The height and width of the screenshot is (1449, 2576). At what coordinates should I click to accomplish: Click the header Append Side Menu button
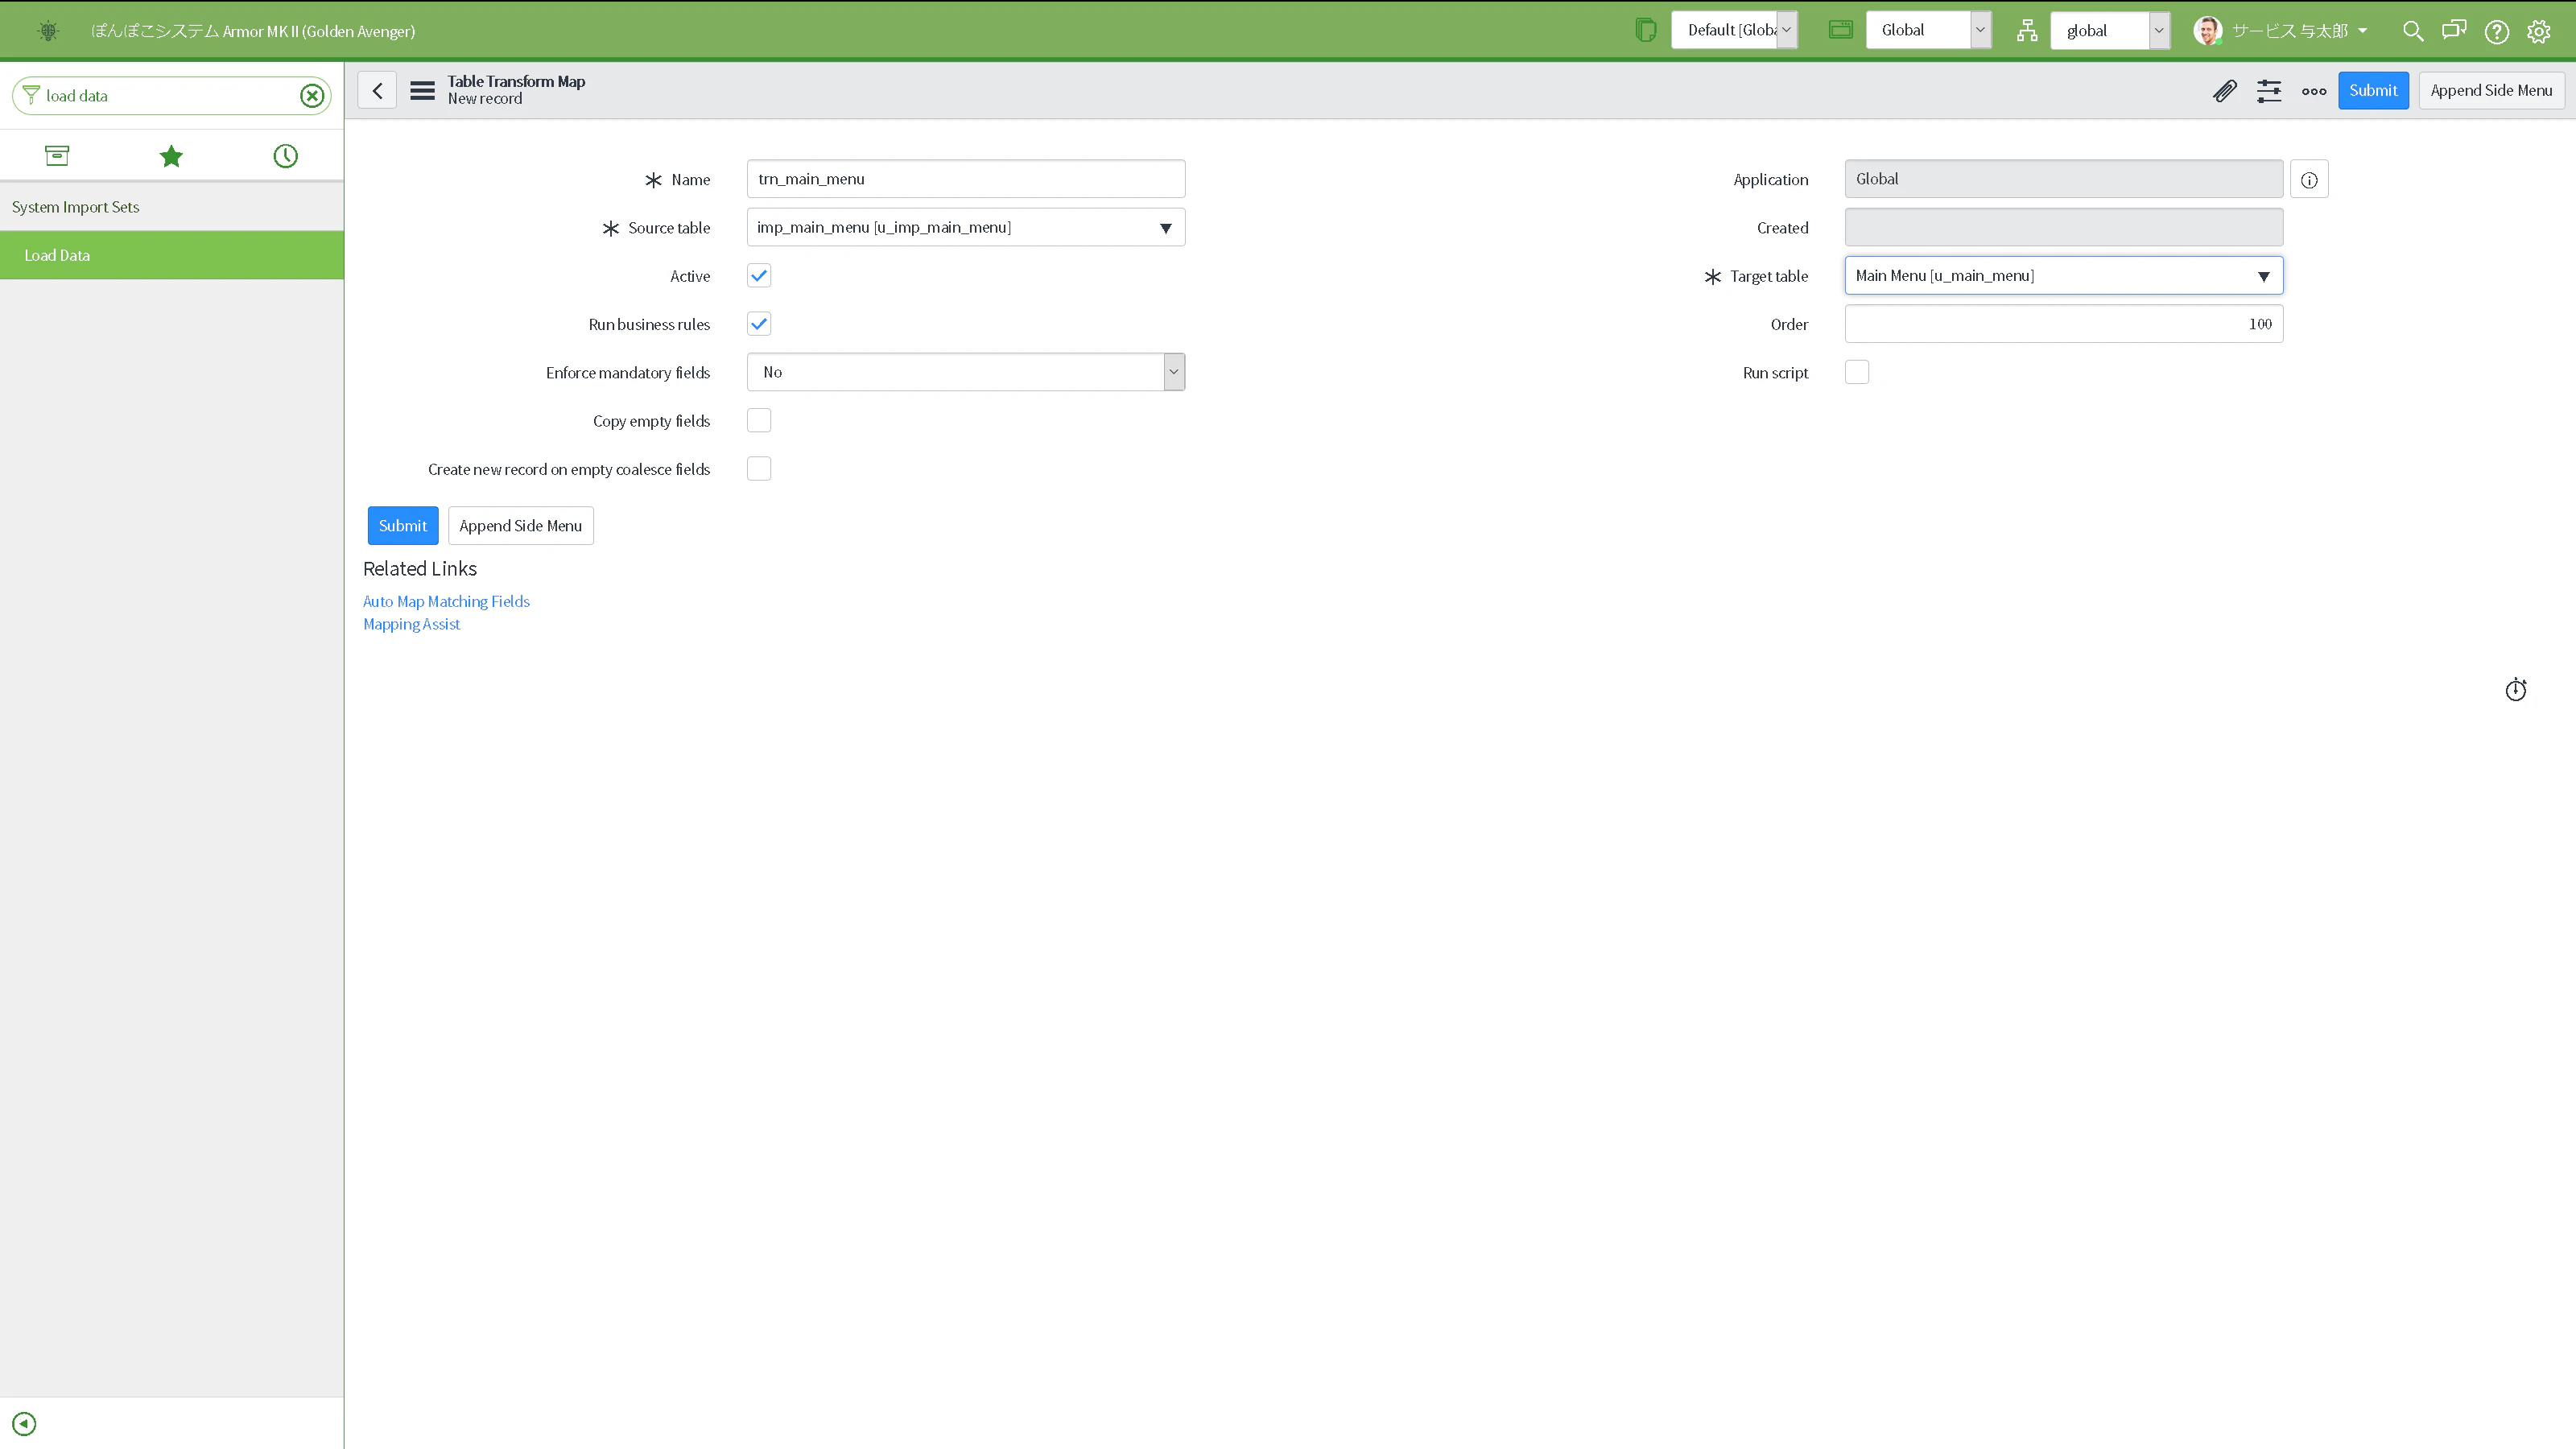[2491, 91]
